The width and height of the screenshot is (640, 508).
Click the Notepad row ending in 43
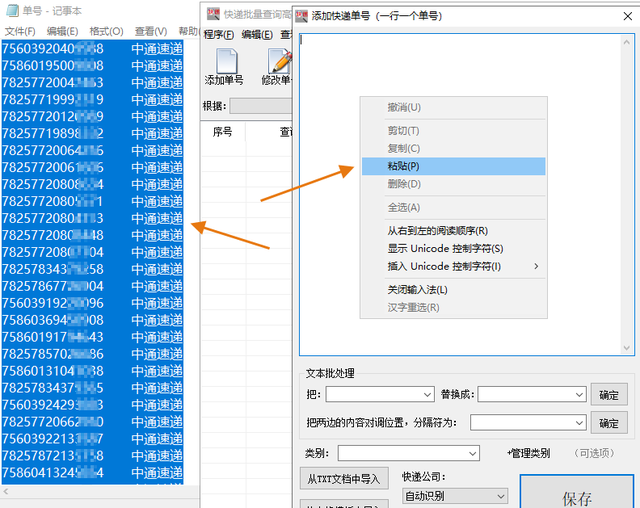pyautogui.click(x=92, y=337)
